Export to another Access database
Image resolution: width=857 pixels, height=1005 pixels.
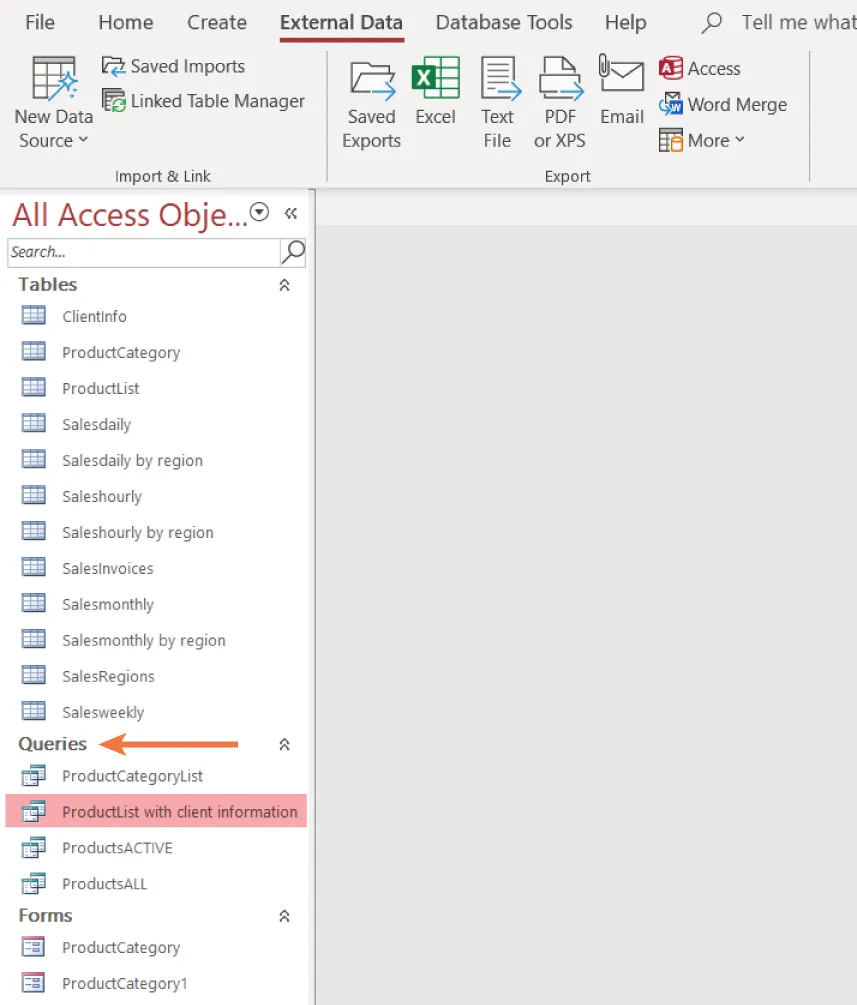(700, 68)
